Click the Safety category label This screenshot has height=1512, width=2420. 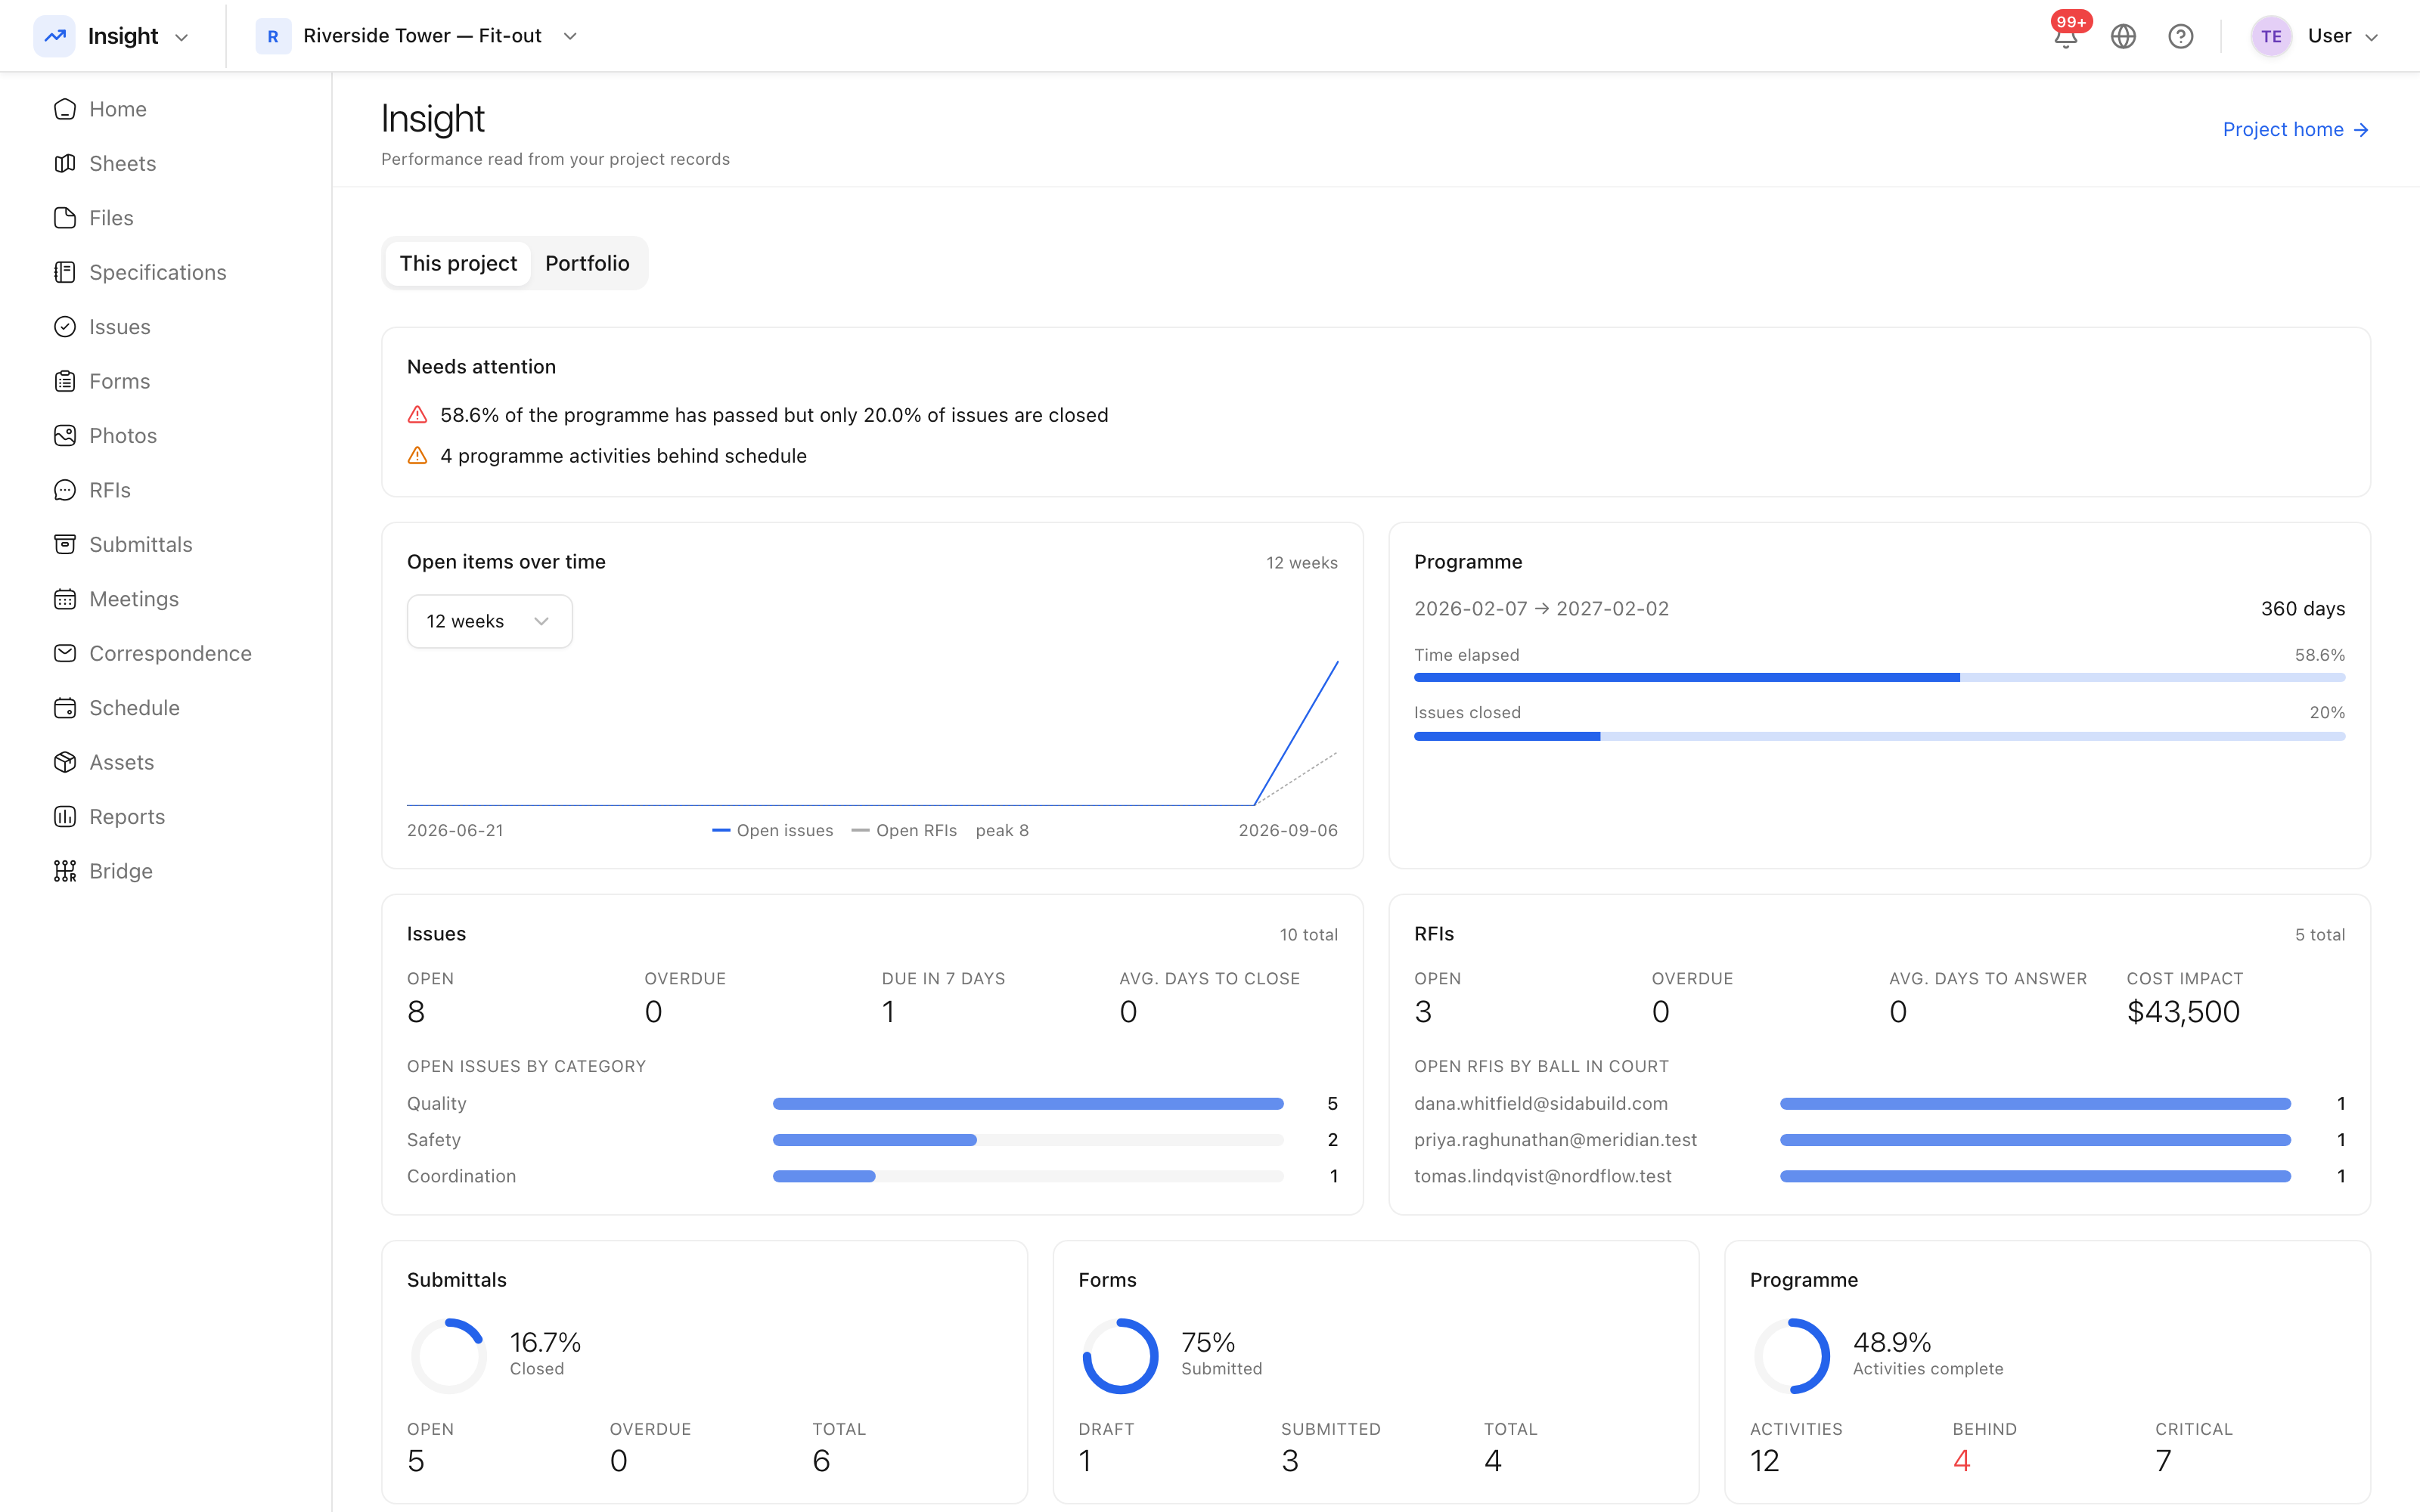coord(434,1140)
